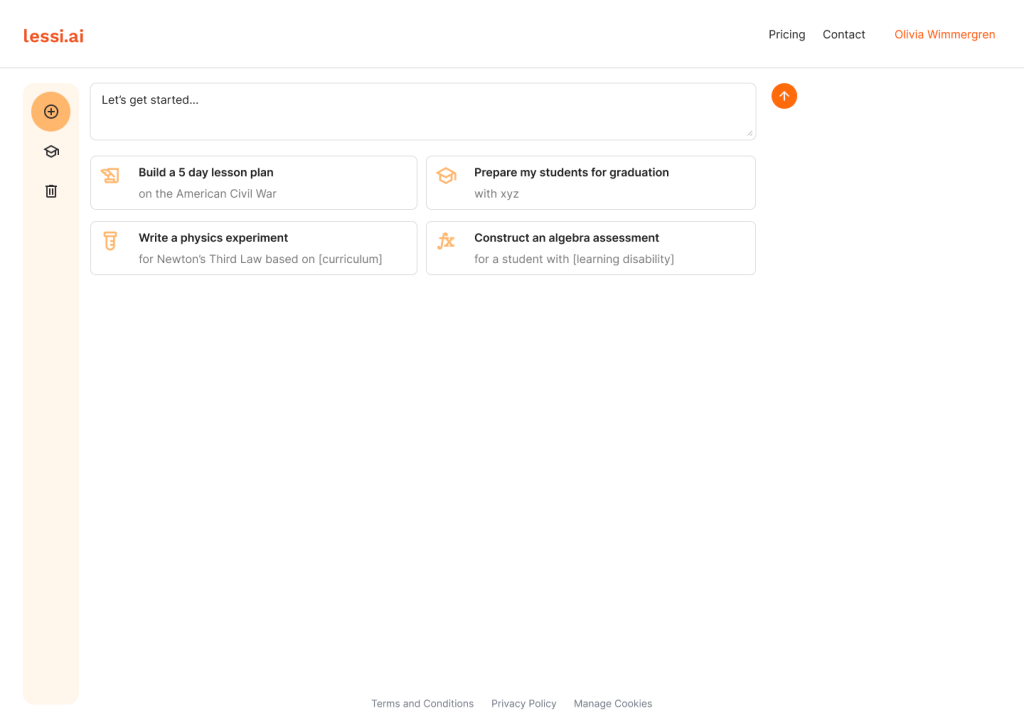Select "Build a 5 day lesson plan" suggestion

pyautogui.click(x=206, y=173)
